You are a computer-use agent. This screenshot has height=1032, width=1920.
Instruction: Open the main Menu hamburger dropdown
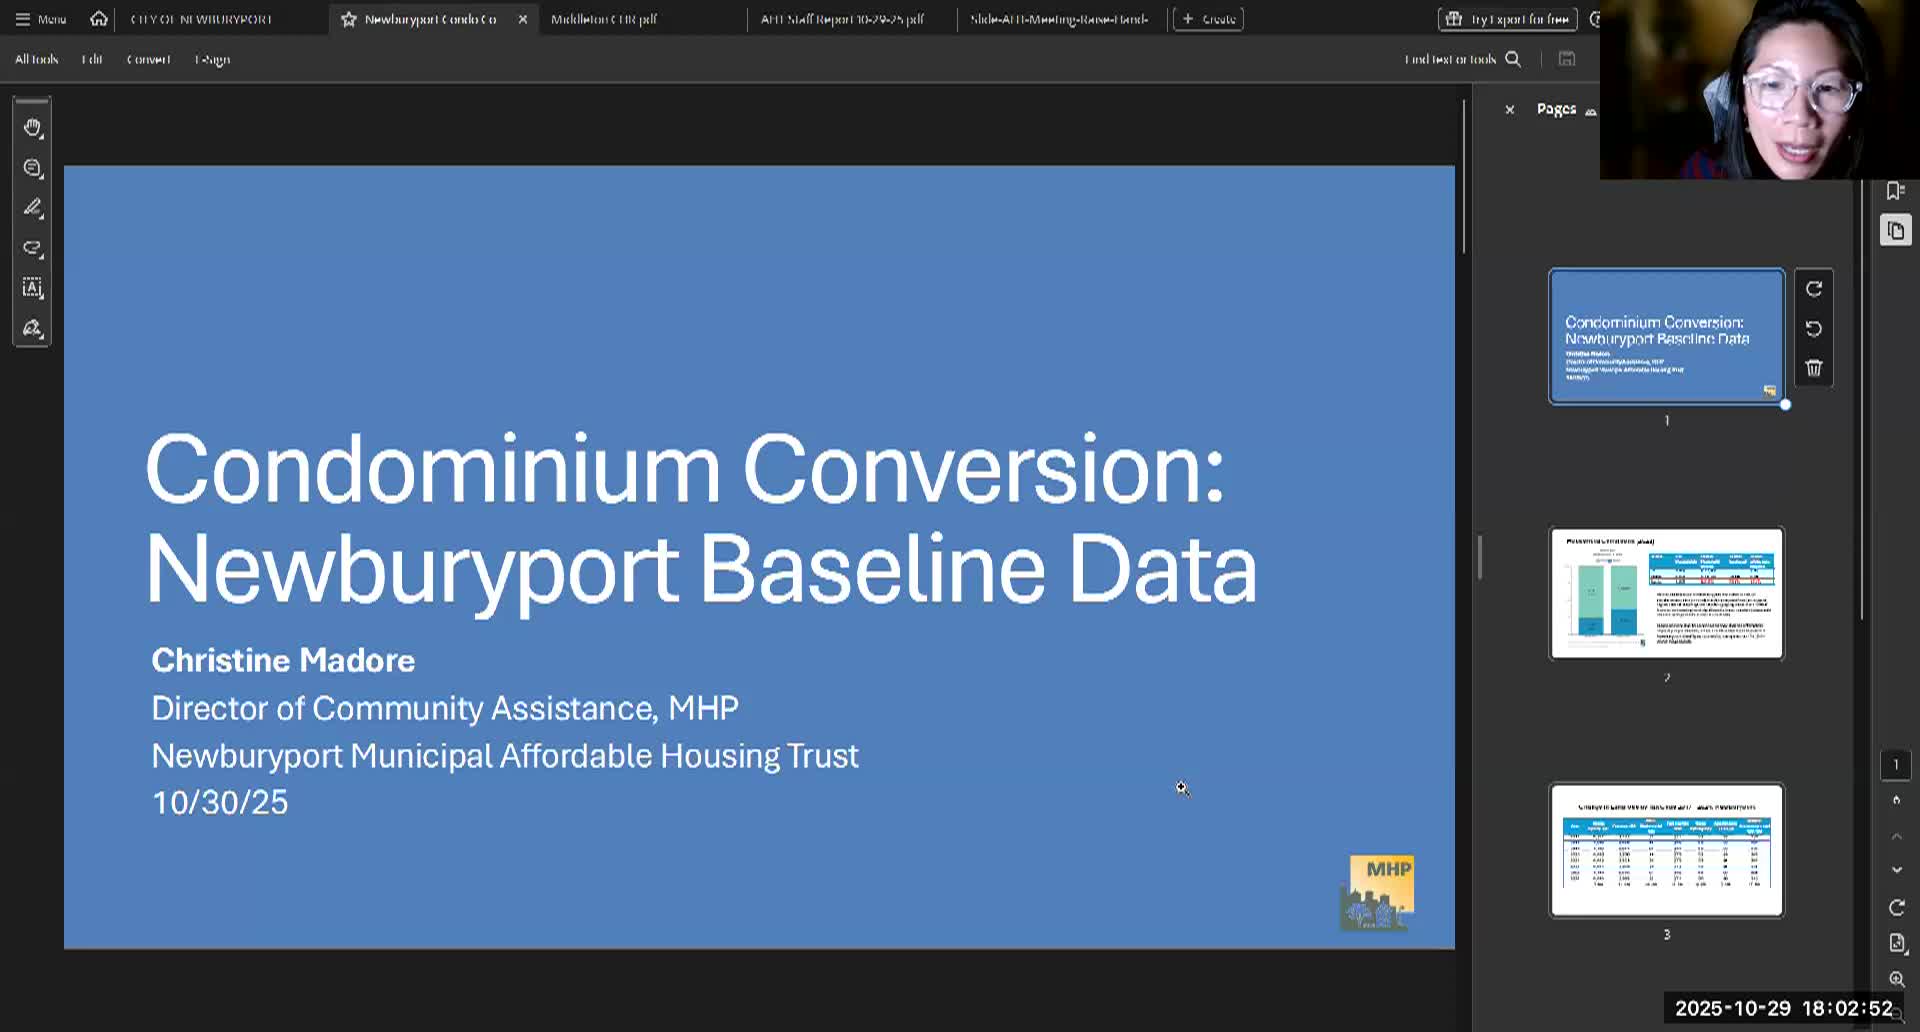[40, 19]
